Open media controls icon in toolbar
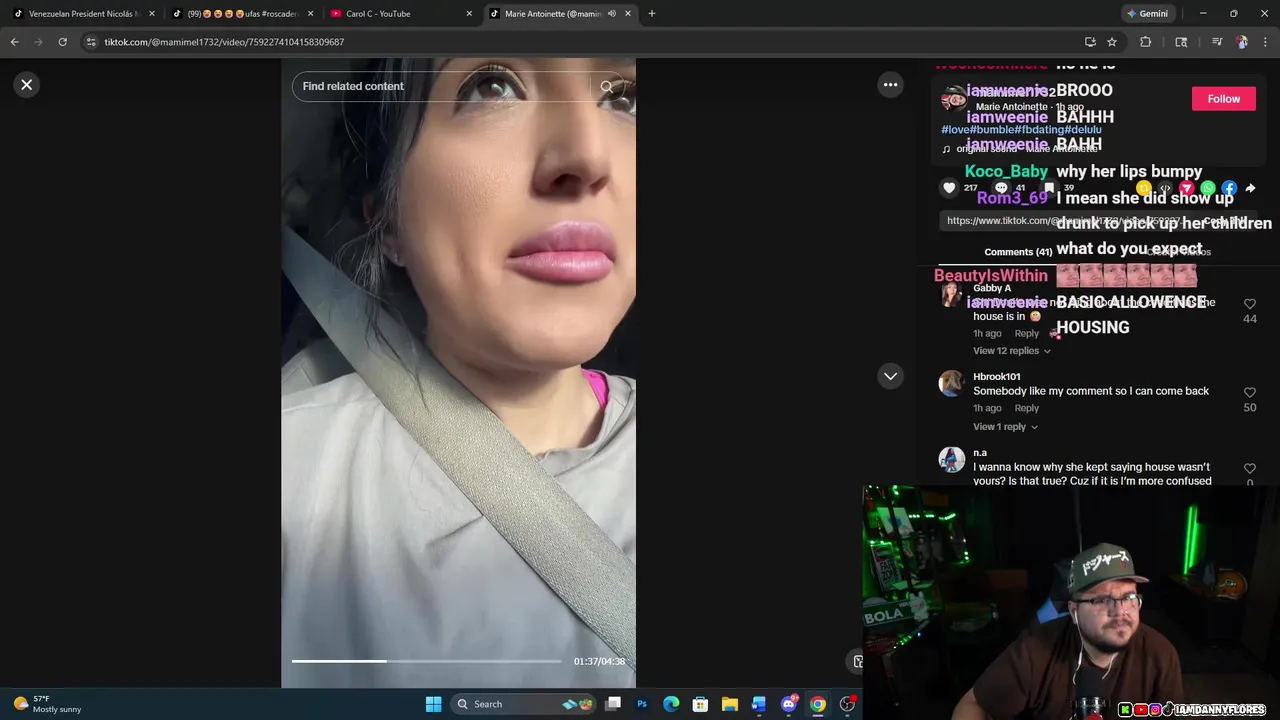This screenshot has width=1280, height=720. click(1216, 42)
